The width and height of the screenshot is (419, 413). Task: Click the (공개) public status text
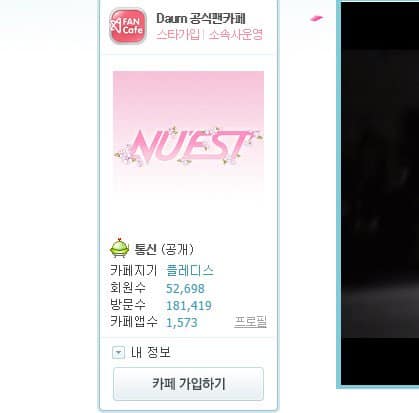[x=177, y=249]
